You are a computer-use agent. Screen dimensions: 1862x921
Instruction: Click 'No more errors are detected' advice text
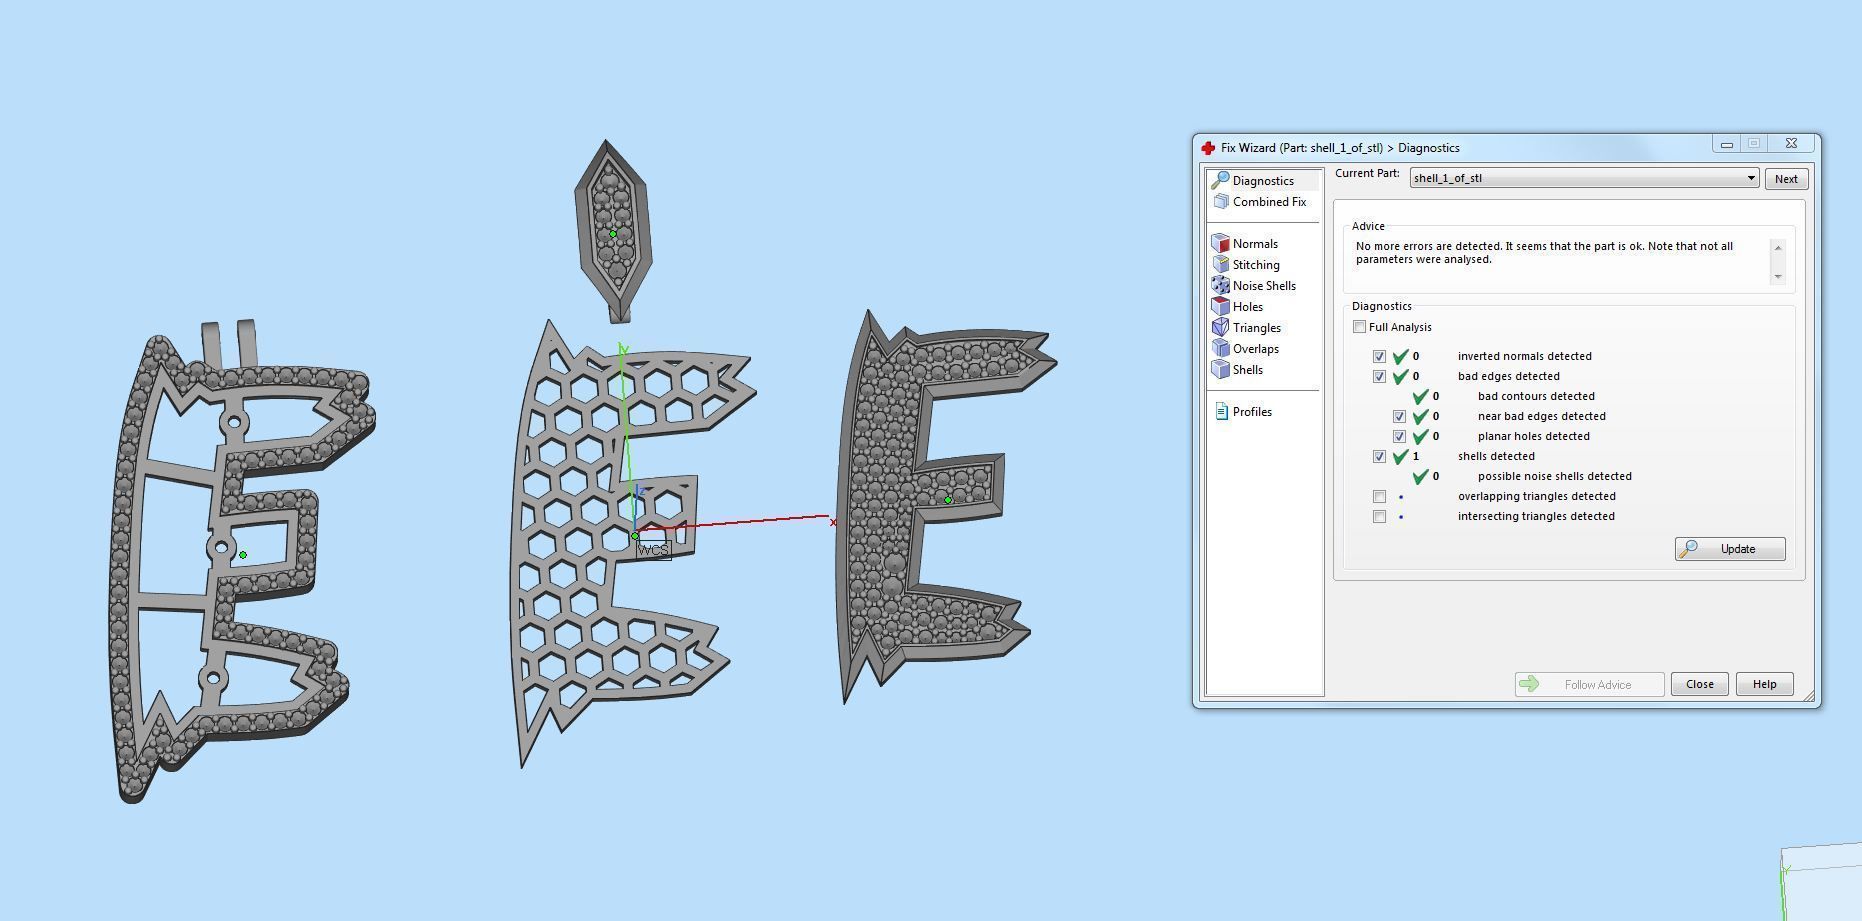[x=1544, y=252]
